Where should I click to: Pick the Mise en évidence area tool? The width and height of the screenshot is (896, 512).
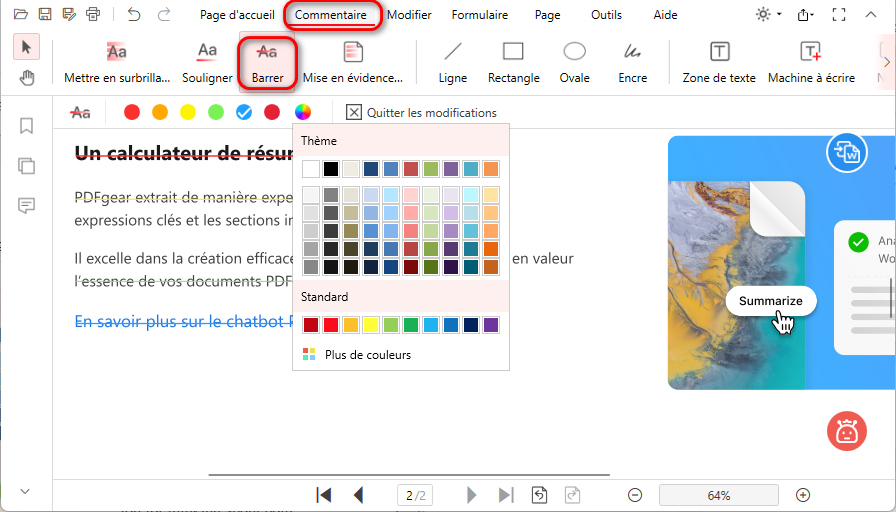pyautogui.click(x=353, y=63)
